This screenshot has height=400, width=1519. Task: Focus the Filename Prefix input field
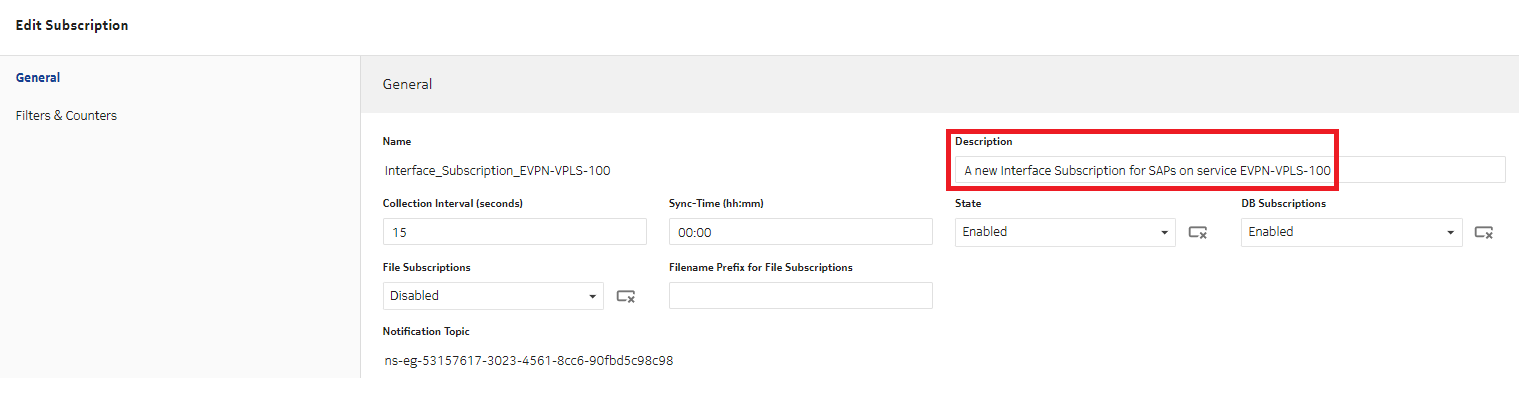tap(800, 296)
